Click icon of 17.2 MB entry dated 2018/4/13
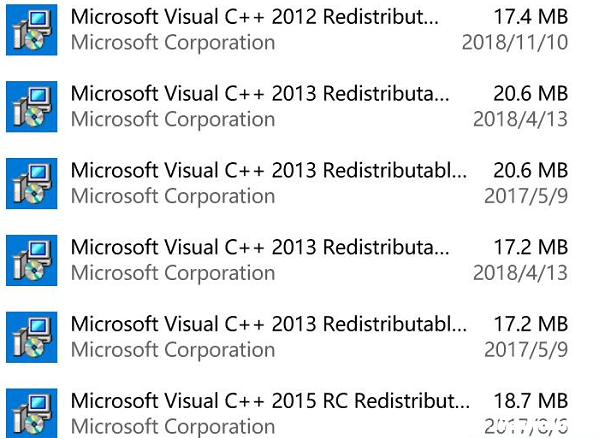 32,260
